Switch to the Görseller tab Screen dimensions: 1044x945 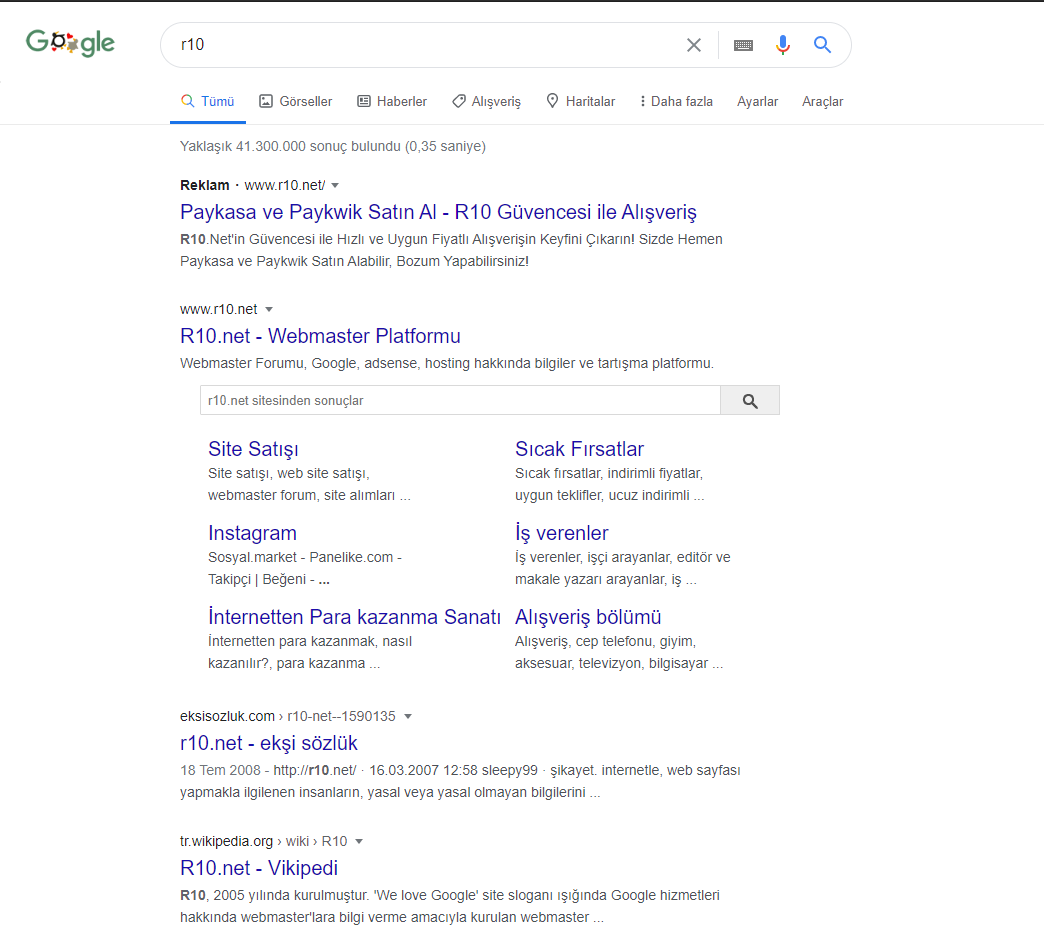pyautogui.click(x=296, y=101)
